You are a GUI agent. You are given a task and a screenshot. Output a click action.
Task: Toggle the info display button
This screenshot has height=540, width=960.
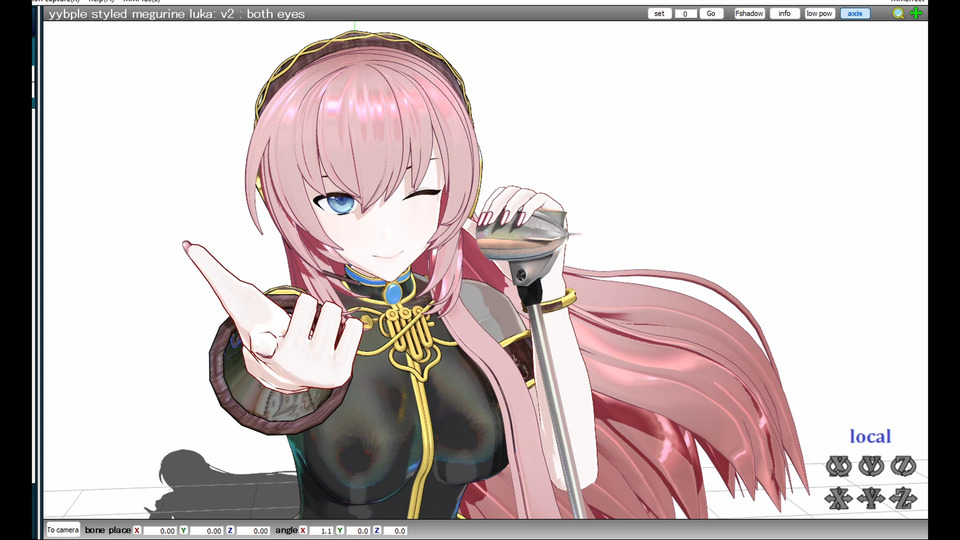coord(785,13)
